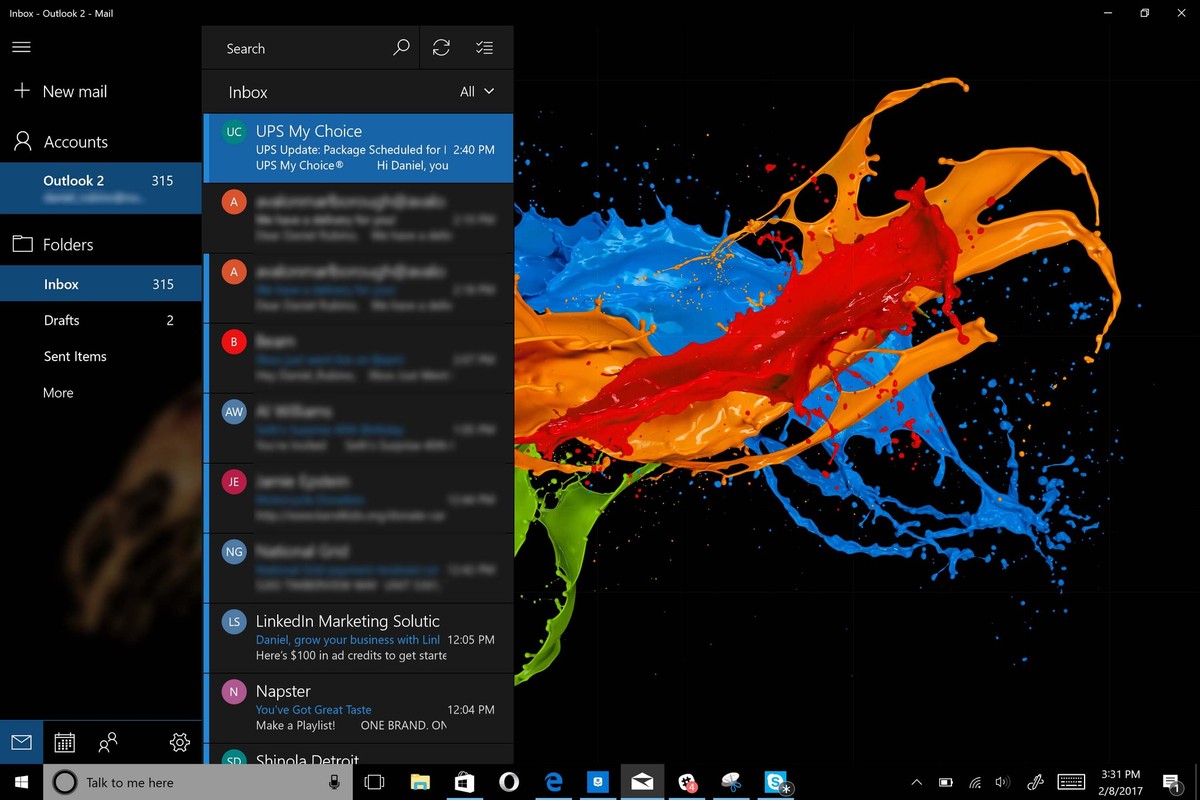Screen dimensions: 1200x800
Task: Click the magnifying glass search icon
Action: pyautogui.click(x=401, y=47)
